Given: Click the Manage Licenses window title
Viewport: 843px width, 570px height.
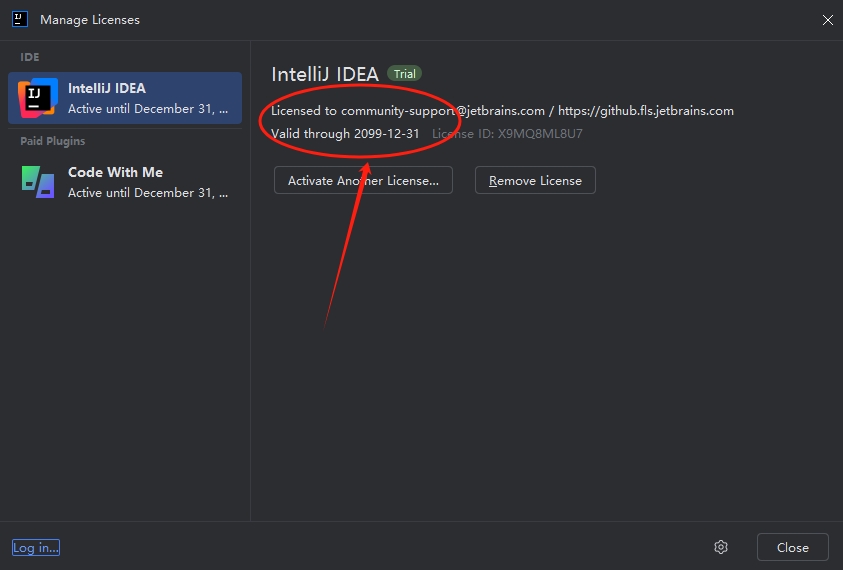Looking at the screenshot, I should (x=90, y=20).
